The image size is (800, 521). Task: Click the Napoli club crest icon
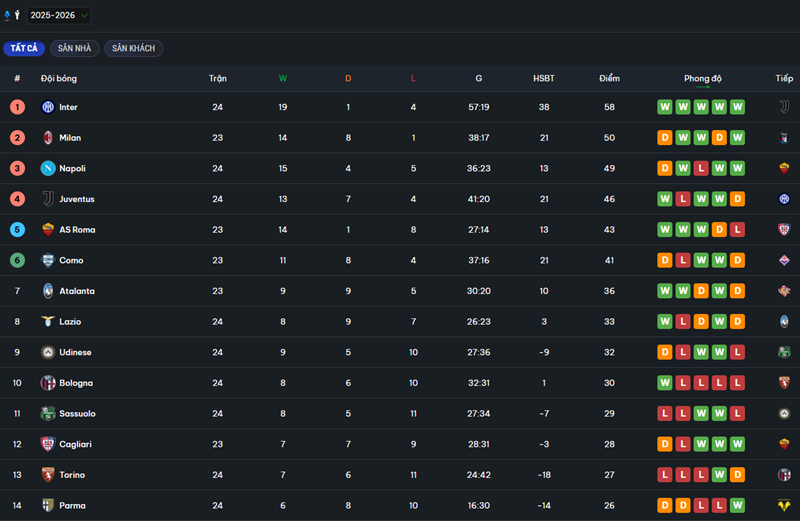click(47, 168)
